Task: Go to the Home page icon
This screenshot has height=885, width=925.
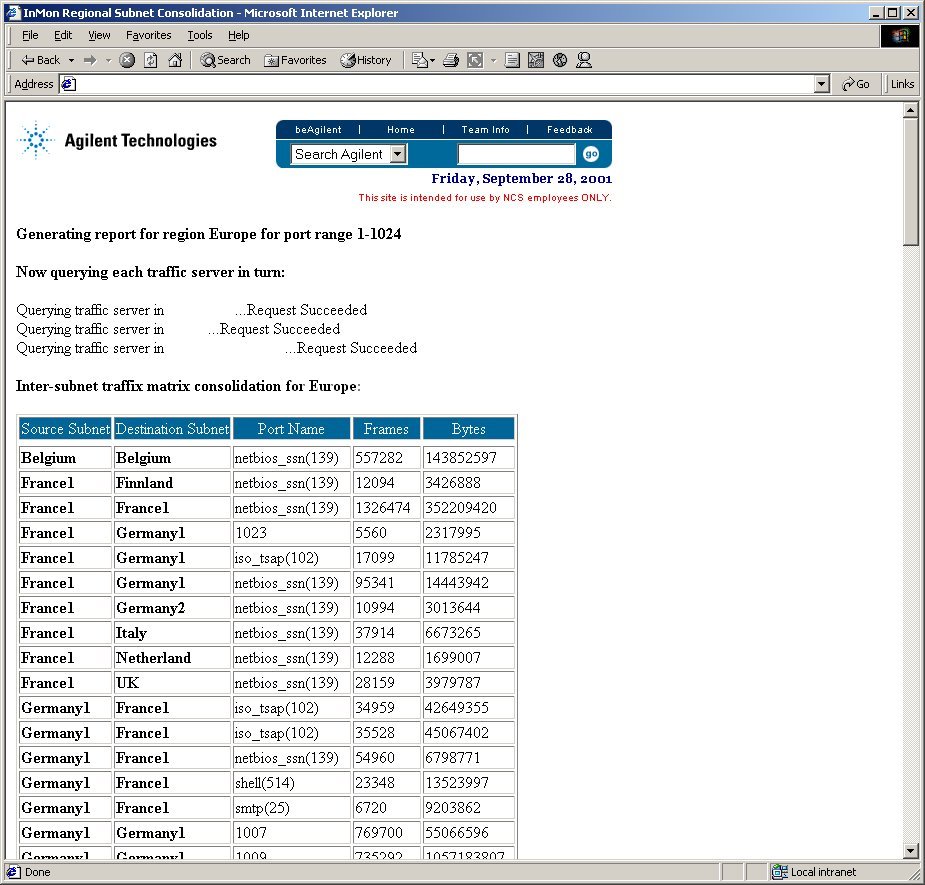Action: (175, 60)
